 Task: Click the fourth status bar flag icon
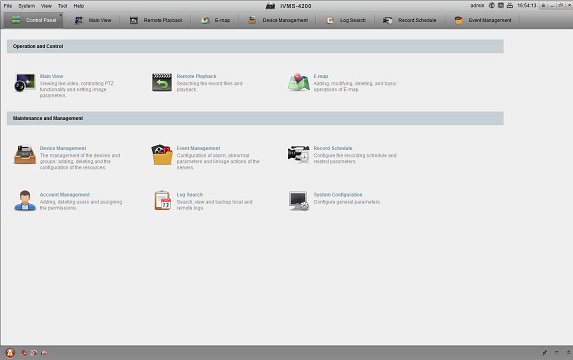click(x=44, y=353)
